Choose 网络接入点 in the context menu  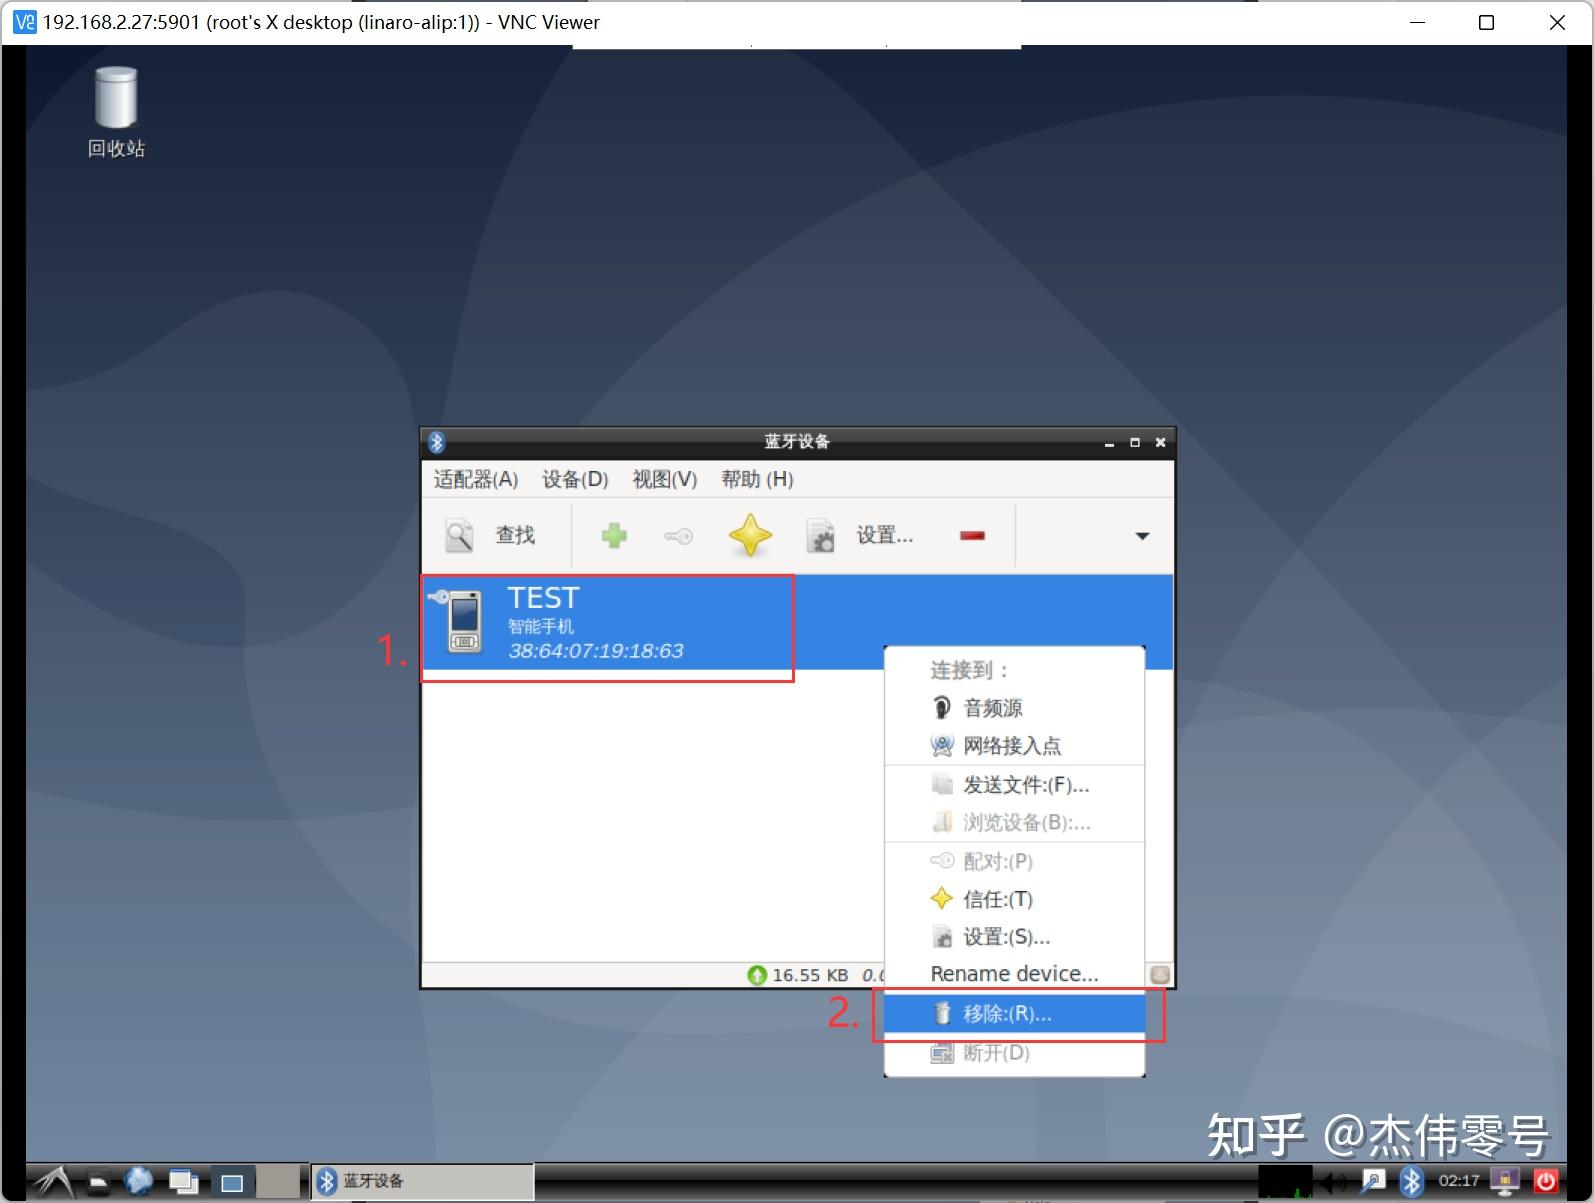[1014, 746]
